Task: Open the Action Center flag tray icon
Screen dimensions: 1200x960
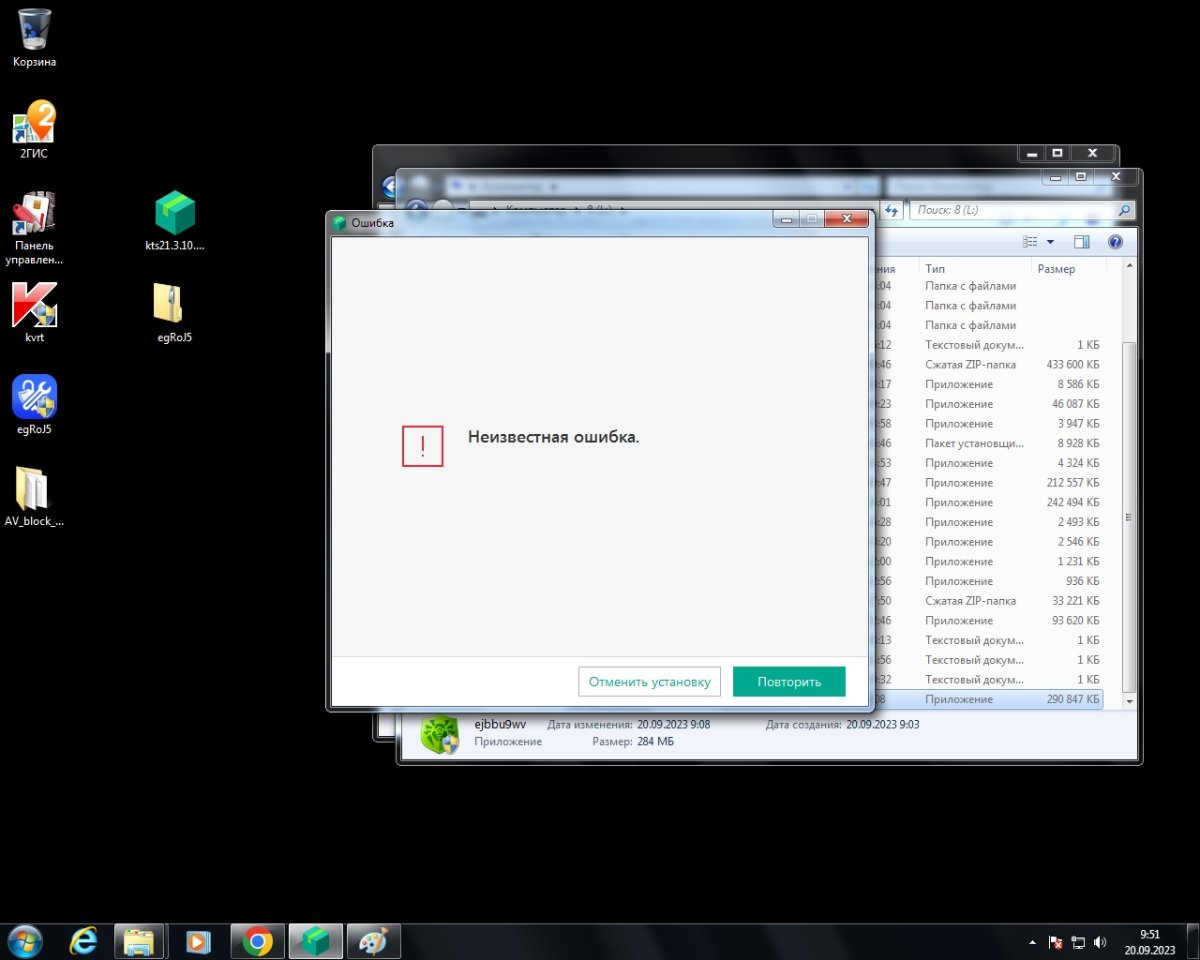Action: 1055,942
